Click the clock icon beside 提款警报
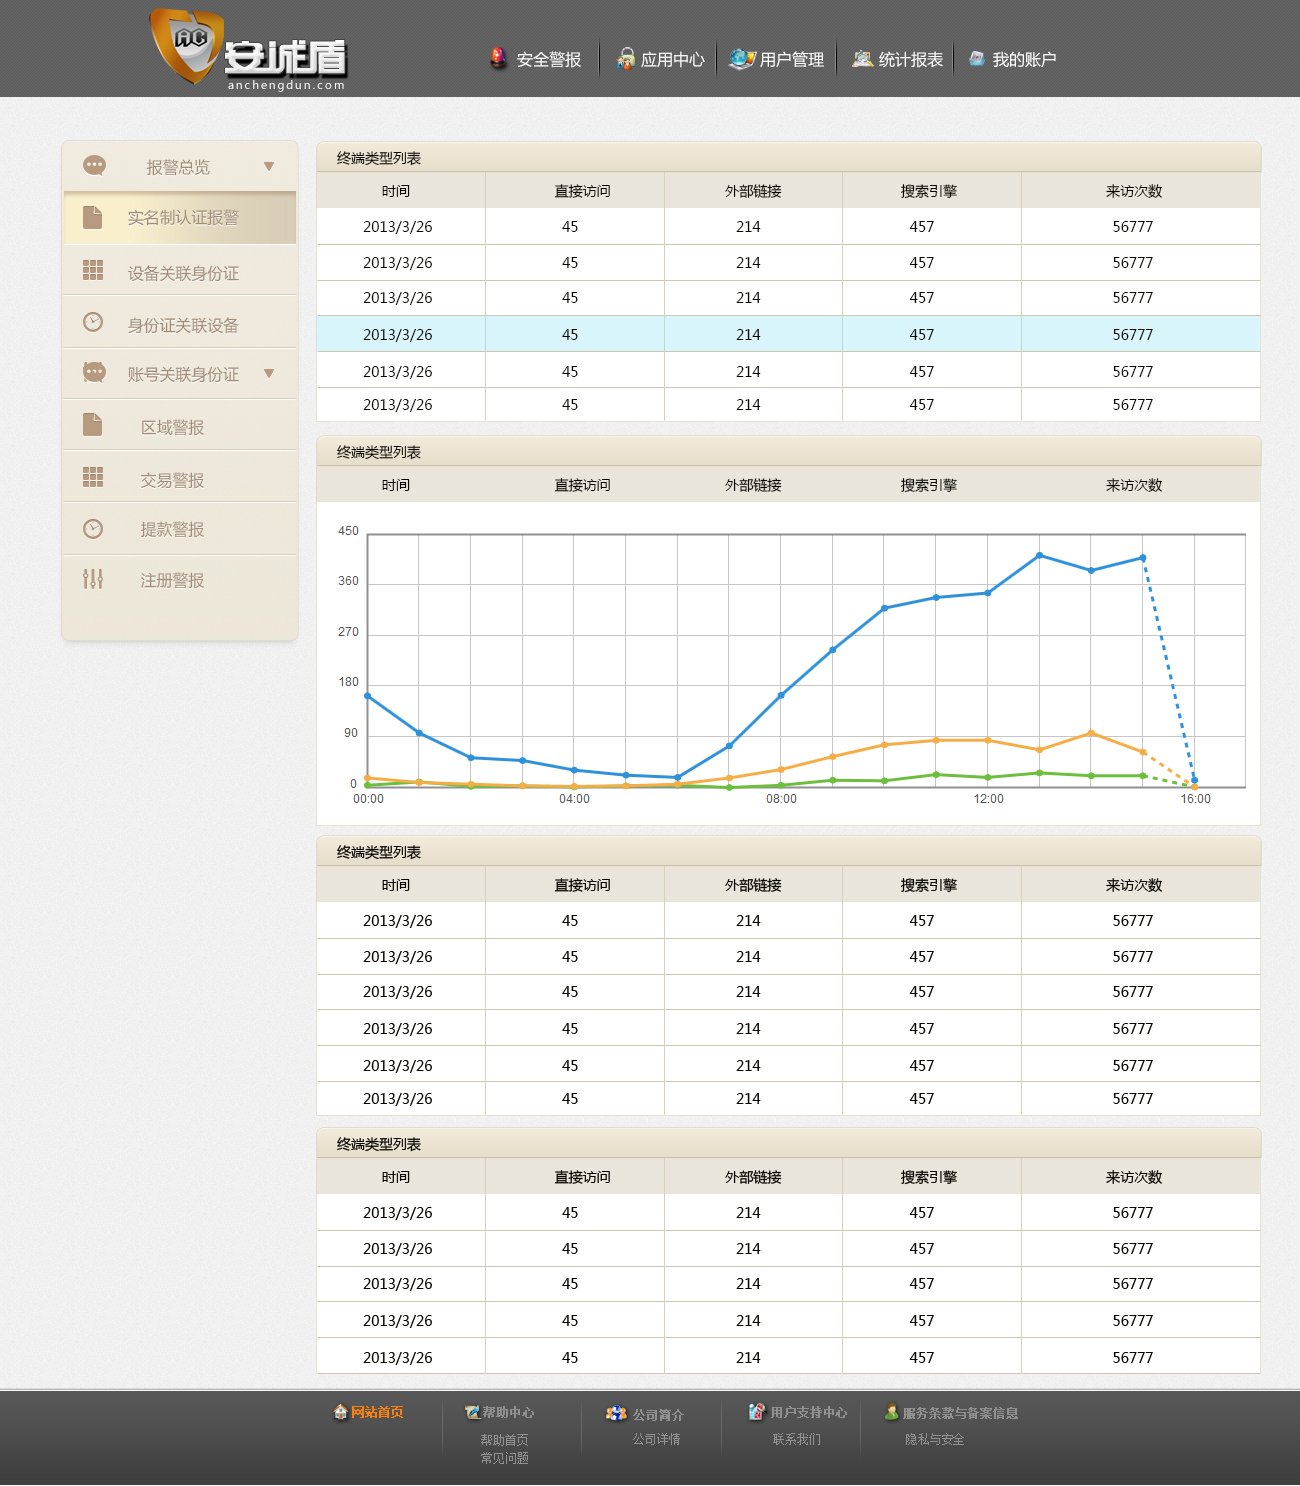Viewport: 1300px width, 1486px height. 93,529
